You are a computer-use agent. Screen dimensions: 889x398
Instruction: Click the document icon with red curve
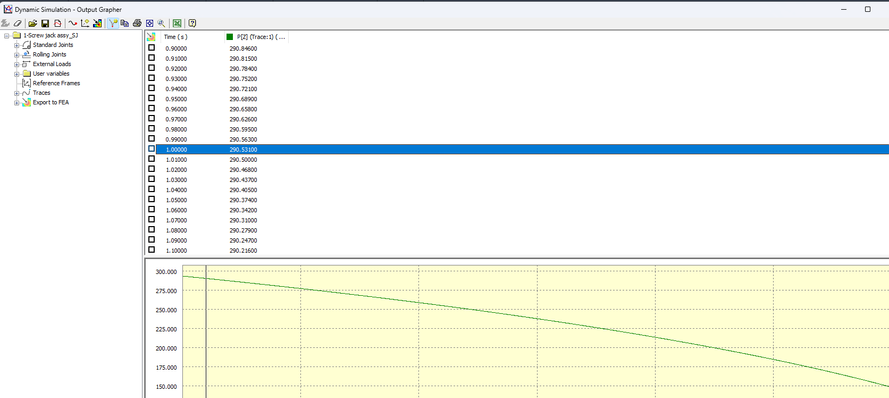click(57, 23)
